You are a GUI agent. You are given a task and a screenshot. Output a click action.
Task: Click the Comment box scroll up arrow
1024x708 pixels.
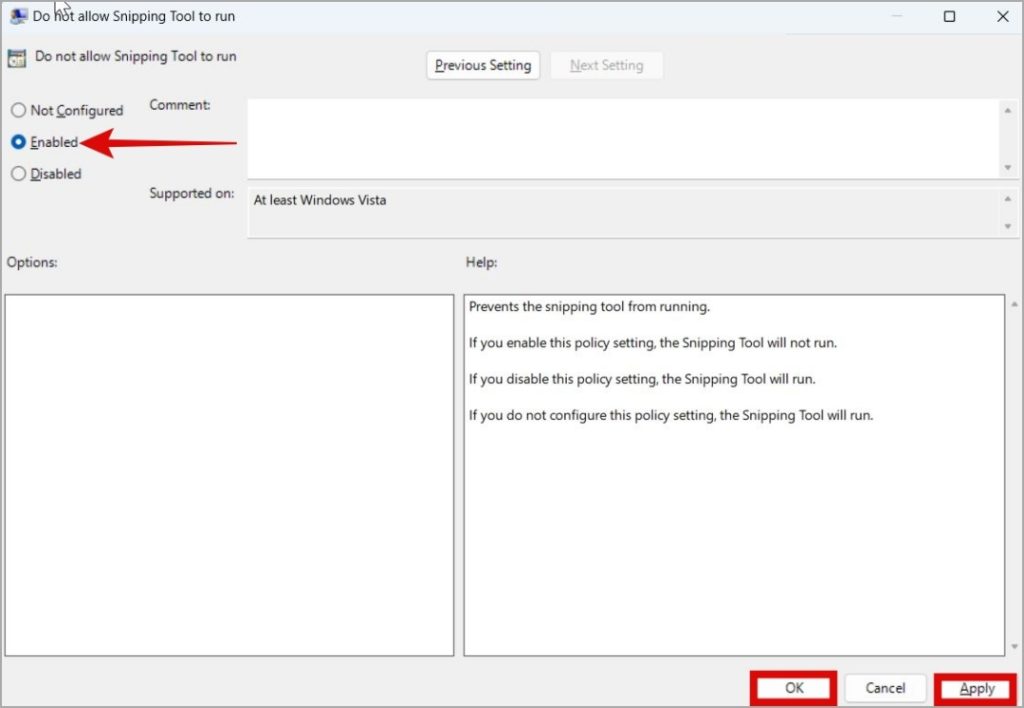click(1008, 110)
